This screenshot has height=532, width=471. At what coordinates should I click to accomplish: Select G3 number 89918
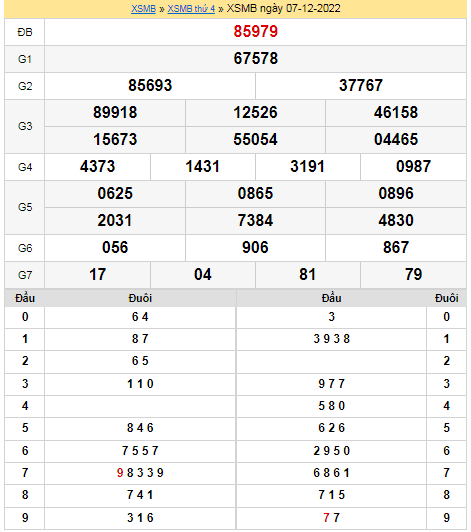(x=115, y=113)
